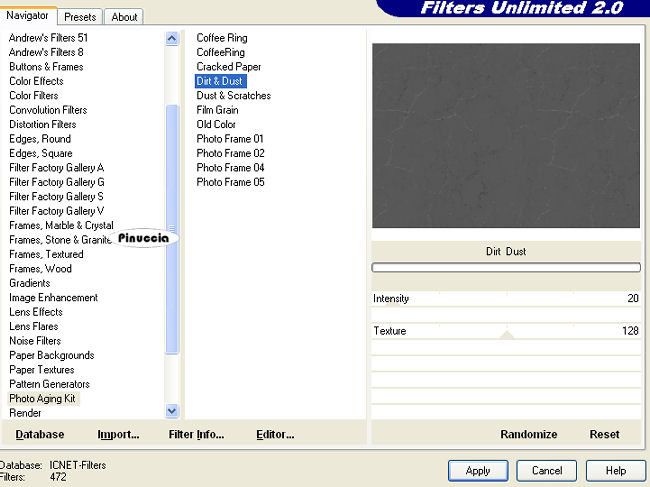Image resolution: width=650 pixels, height=487 pixels.
Task: Select Gradients category
Action: [x=29, y=283]
